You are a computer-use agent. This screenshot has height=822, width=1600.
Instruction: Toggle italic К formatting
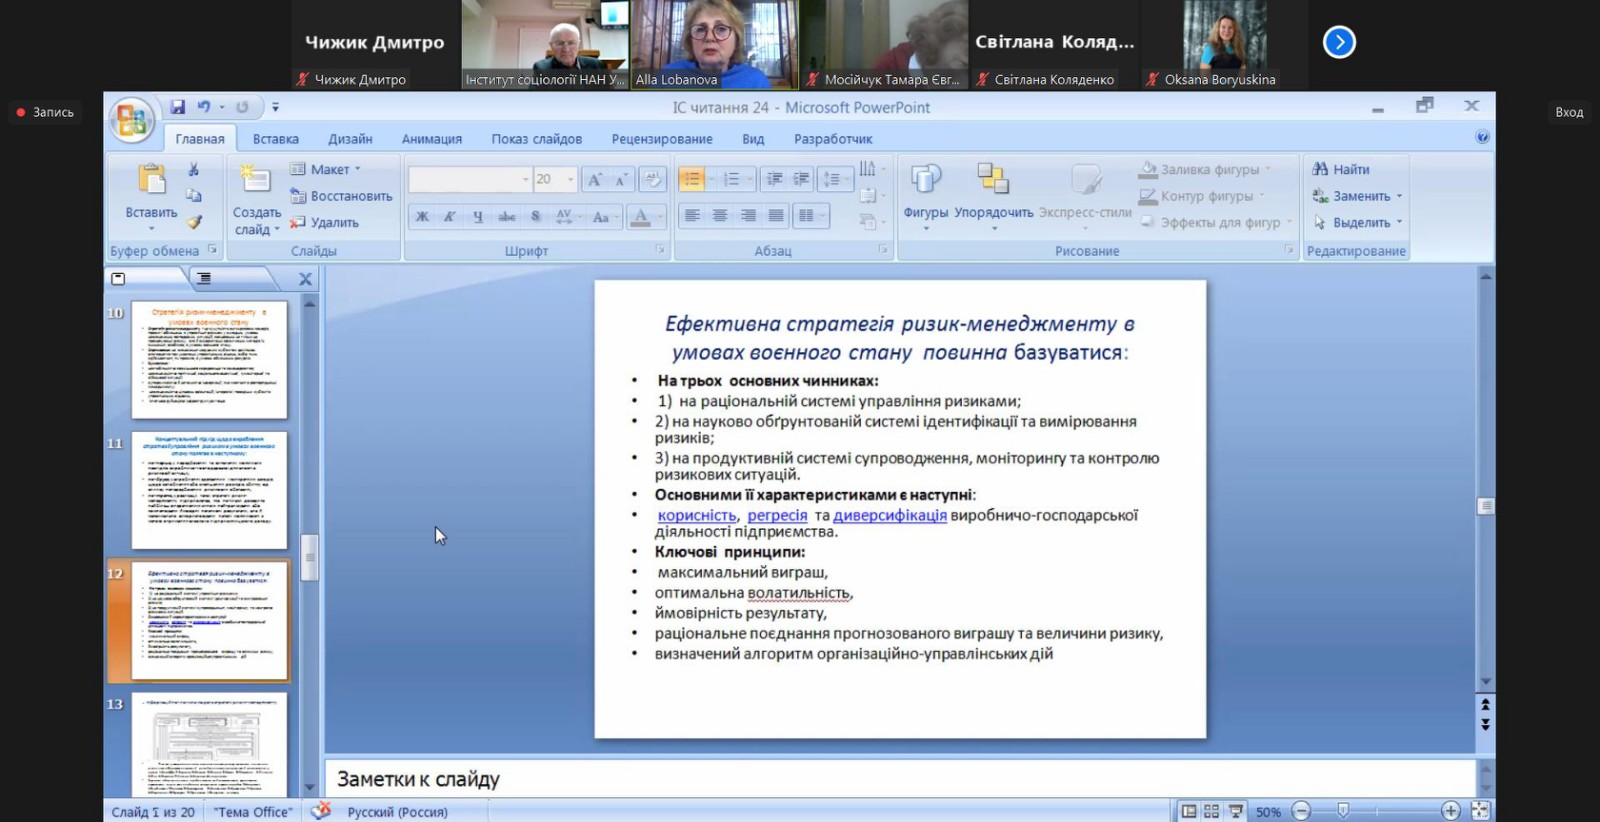click(x=450, y=216)
